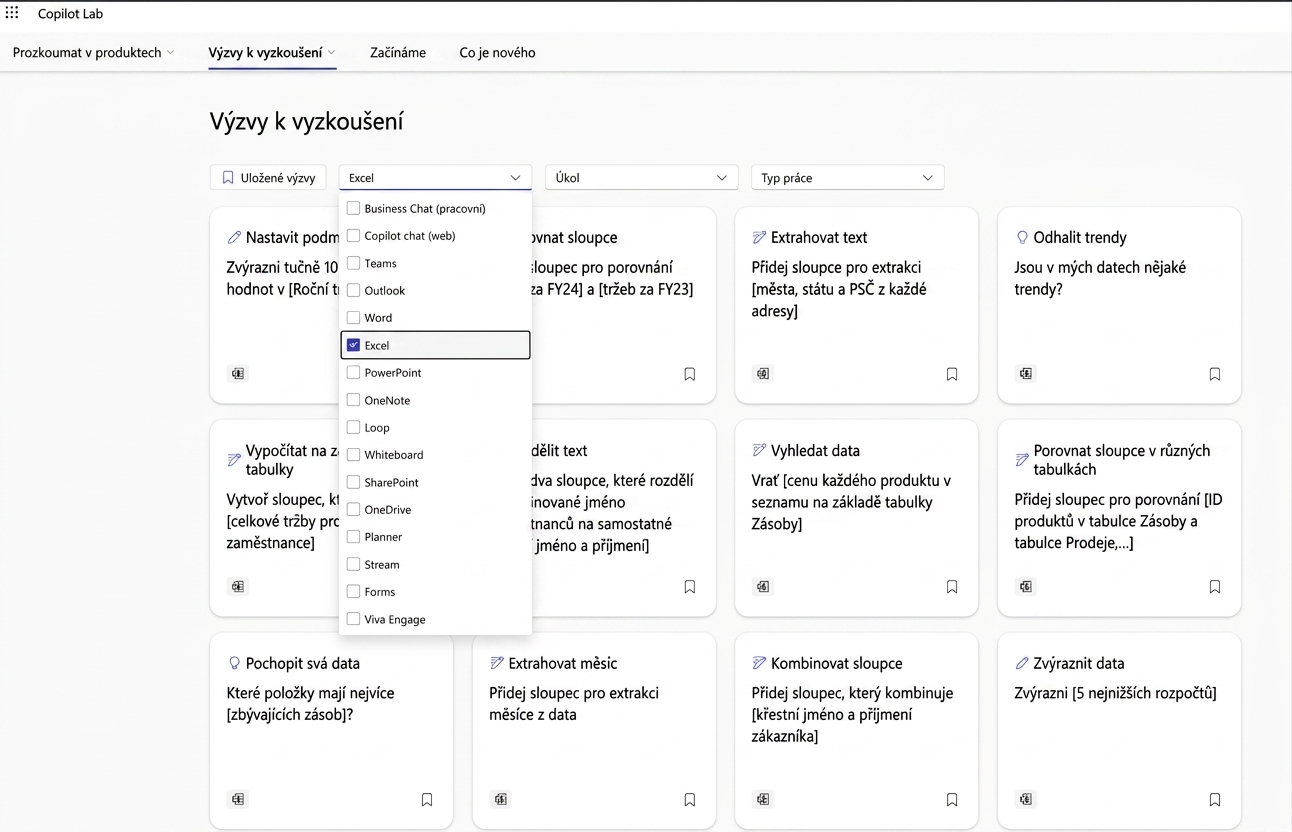This screenshot has height=832, width=1292.
Task: Click Excel icon on Vyhledat data card
Action: (763, 586)
